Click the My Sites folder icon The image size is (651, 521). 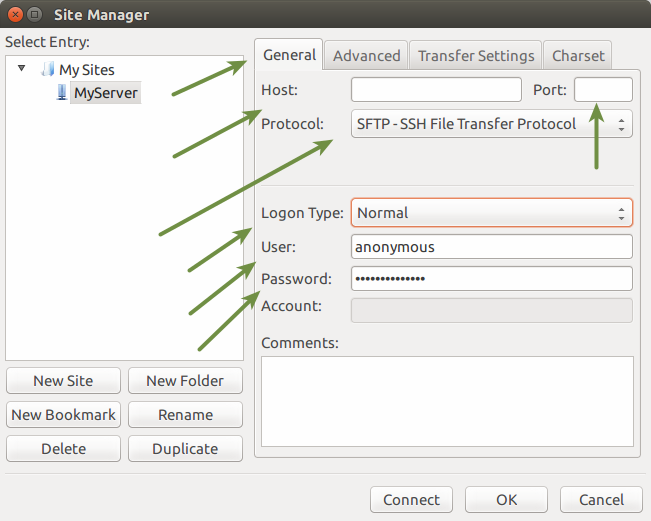pos(48,70)
